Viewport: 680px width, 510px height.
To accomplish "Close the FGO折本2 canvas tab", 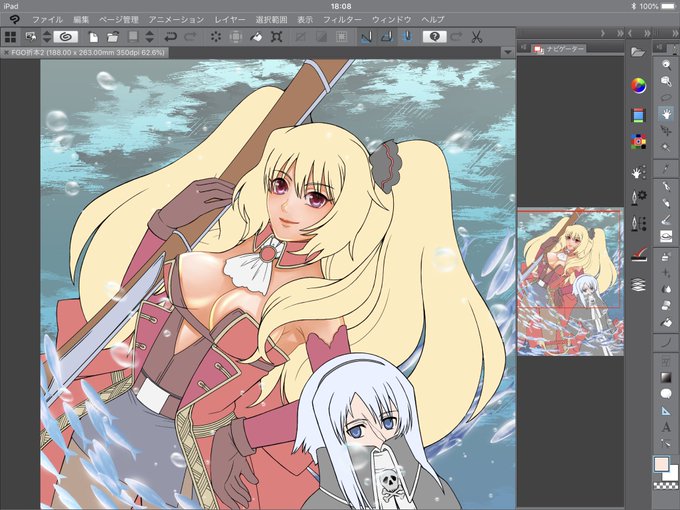I will (x=6, y=52).
